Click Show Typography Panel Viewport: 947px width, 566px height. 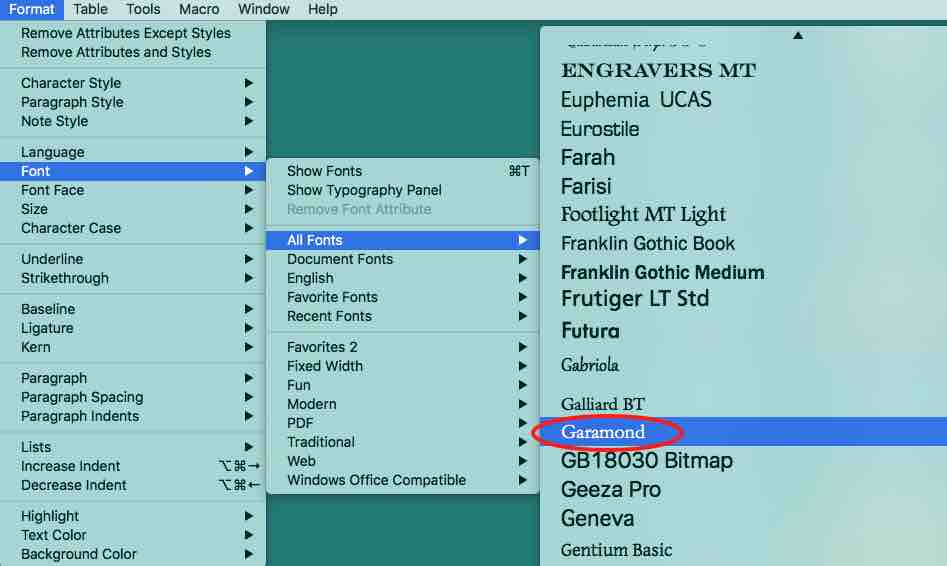tap(364, 190)
